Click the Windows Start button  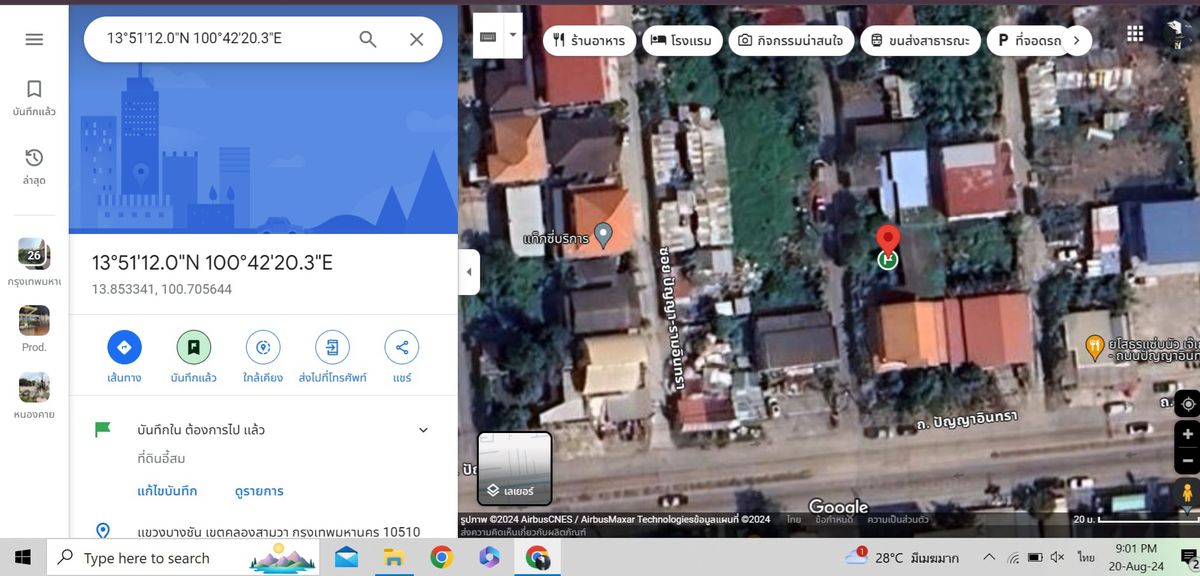pos(22,557)
